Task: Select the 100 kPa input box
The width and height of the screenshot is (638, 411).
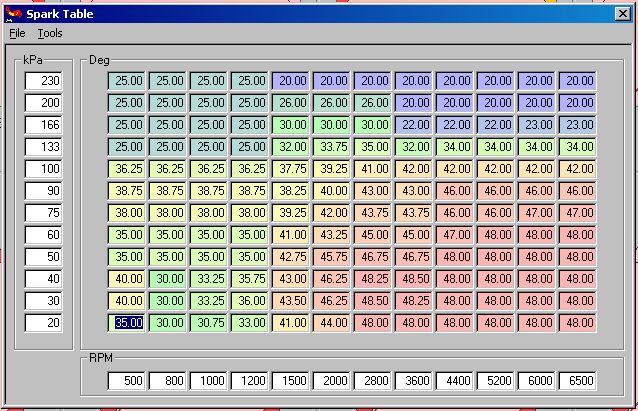Action: [44, 169]
